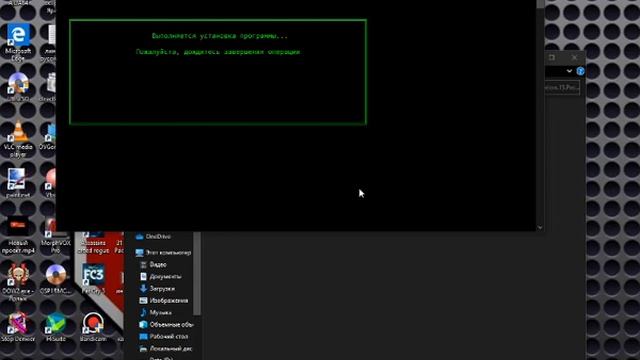This screenshot has height=360, width=640.
Task: Open Объемные объекты in Explorer sidebar
Action: click(166, 324)
